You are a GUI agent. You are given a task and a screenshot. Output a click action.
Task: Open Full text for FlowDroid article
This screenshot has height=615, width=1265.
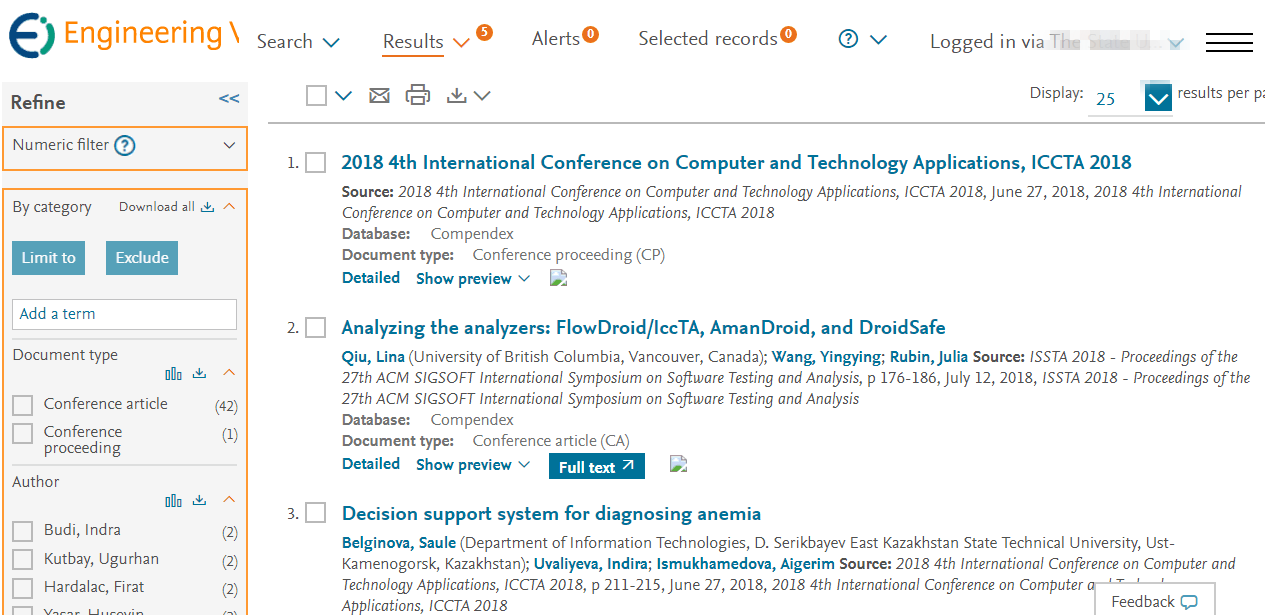coord(596,467)
